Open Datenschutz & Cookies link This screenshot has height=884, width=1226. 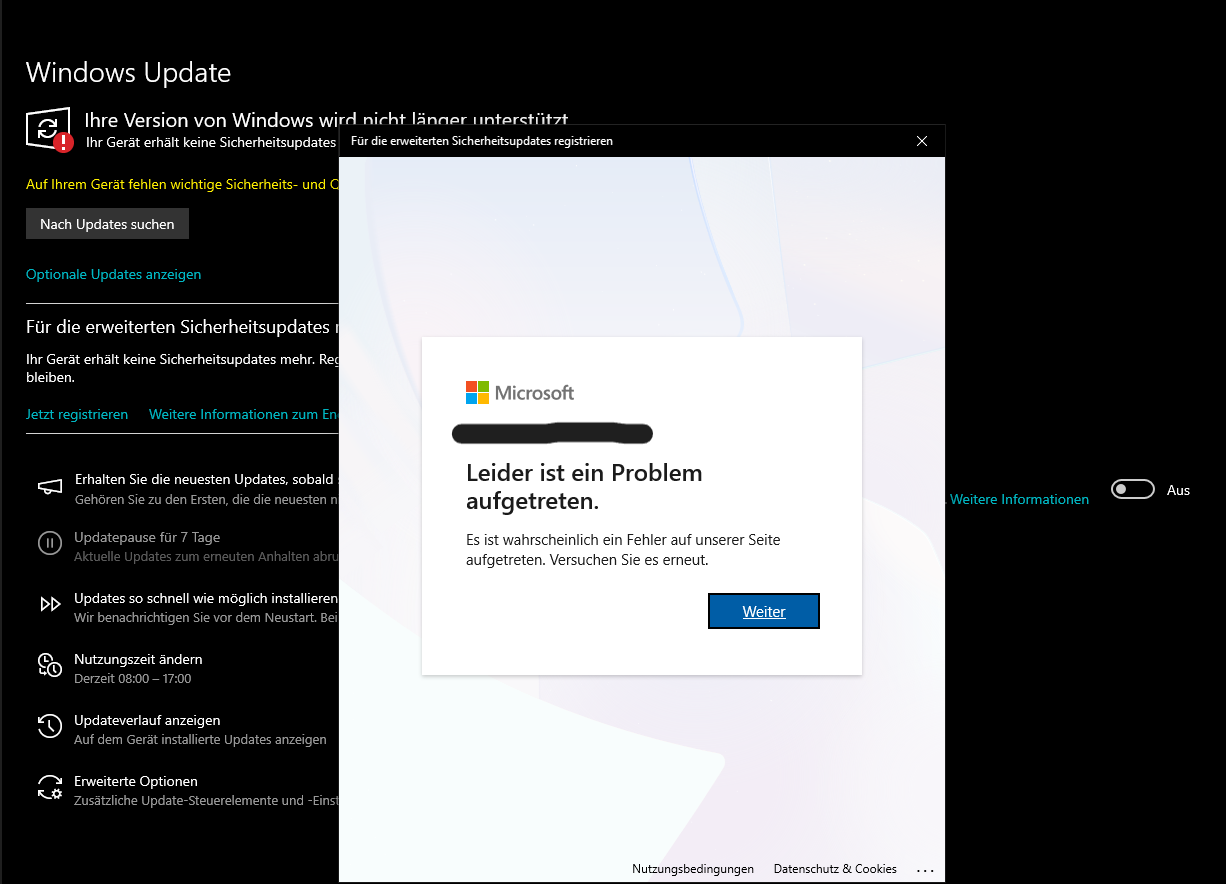pyautogui.click(x=835, y=869)
